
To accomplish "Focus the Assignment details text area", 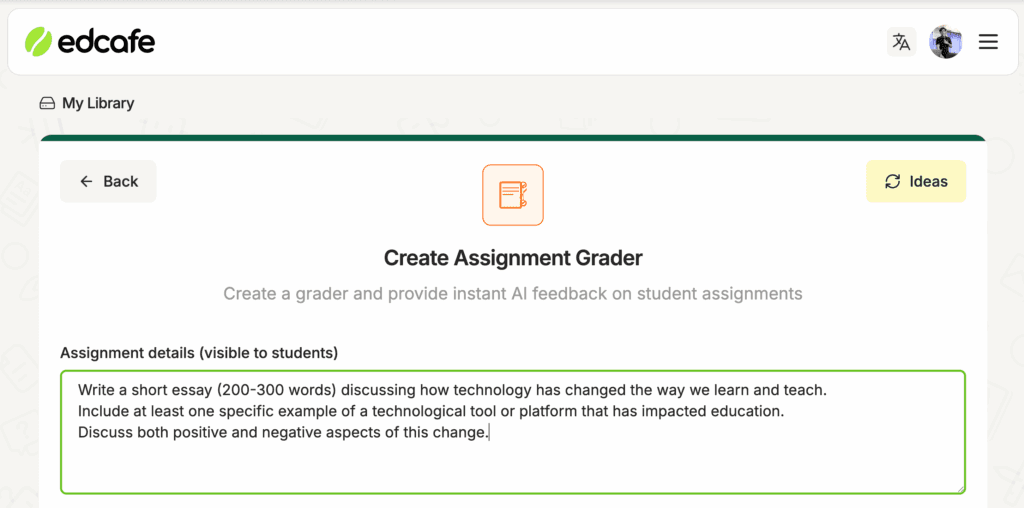I will pos(513,432).
